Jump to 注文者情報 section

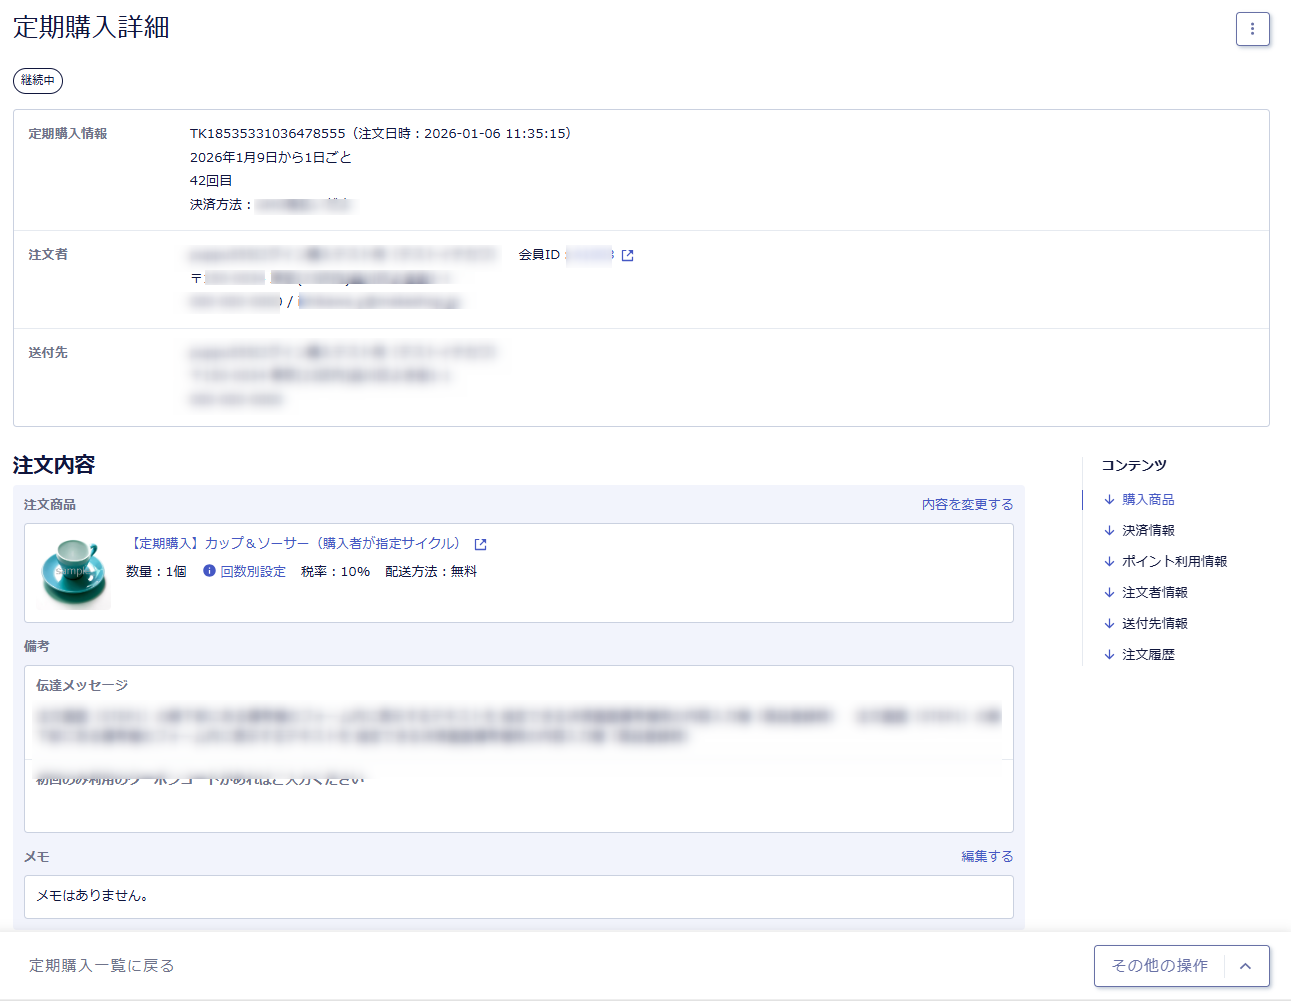pos(1154,593)
